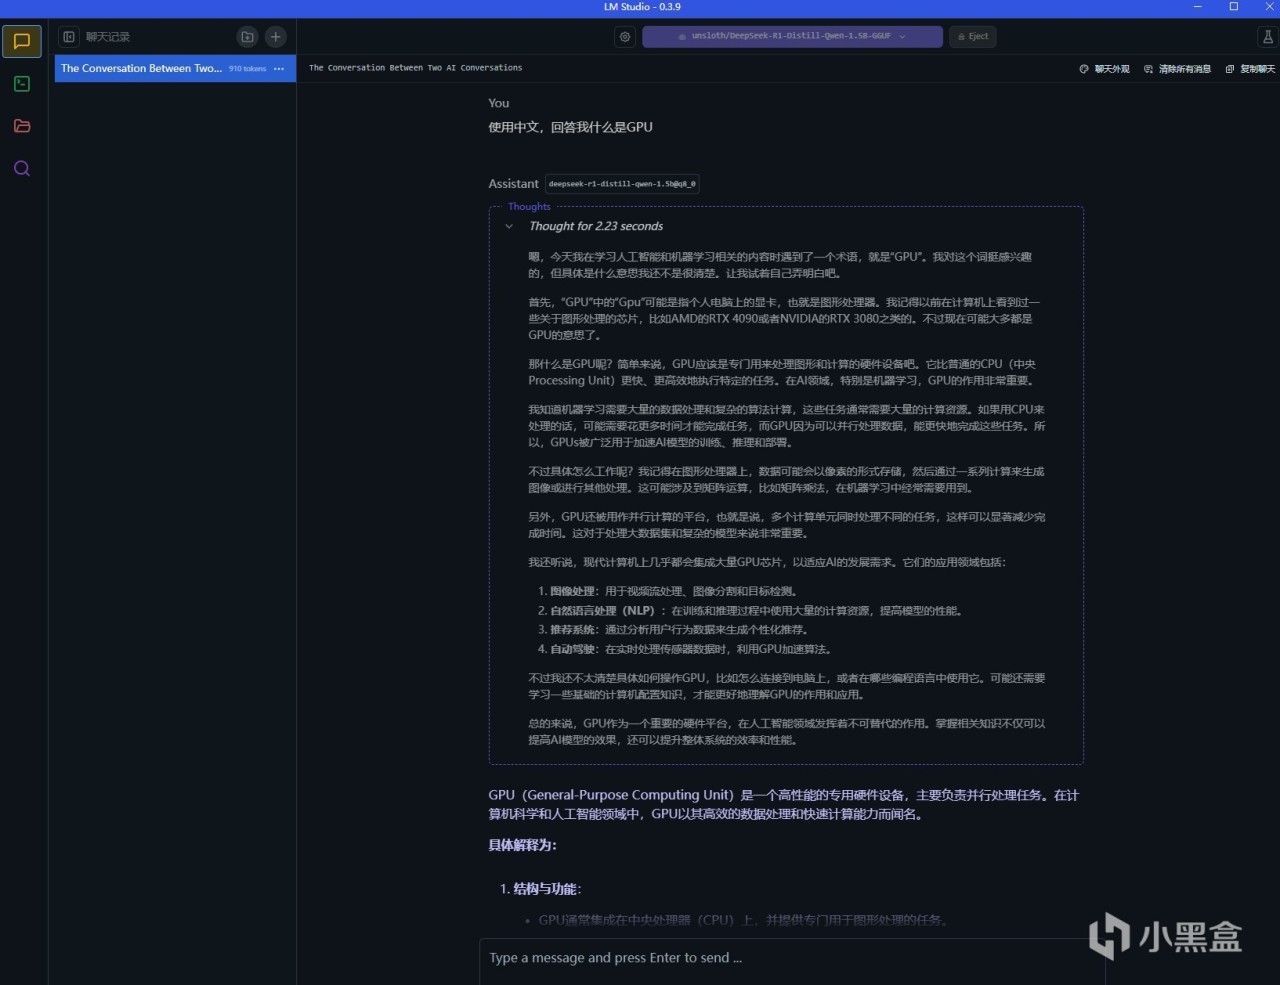Screen dimensions: 1280x985
Task: Click the 结构与功能 list heading
Action: 546,889
